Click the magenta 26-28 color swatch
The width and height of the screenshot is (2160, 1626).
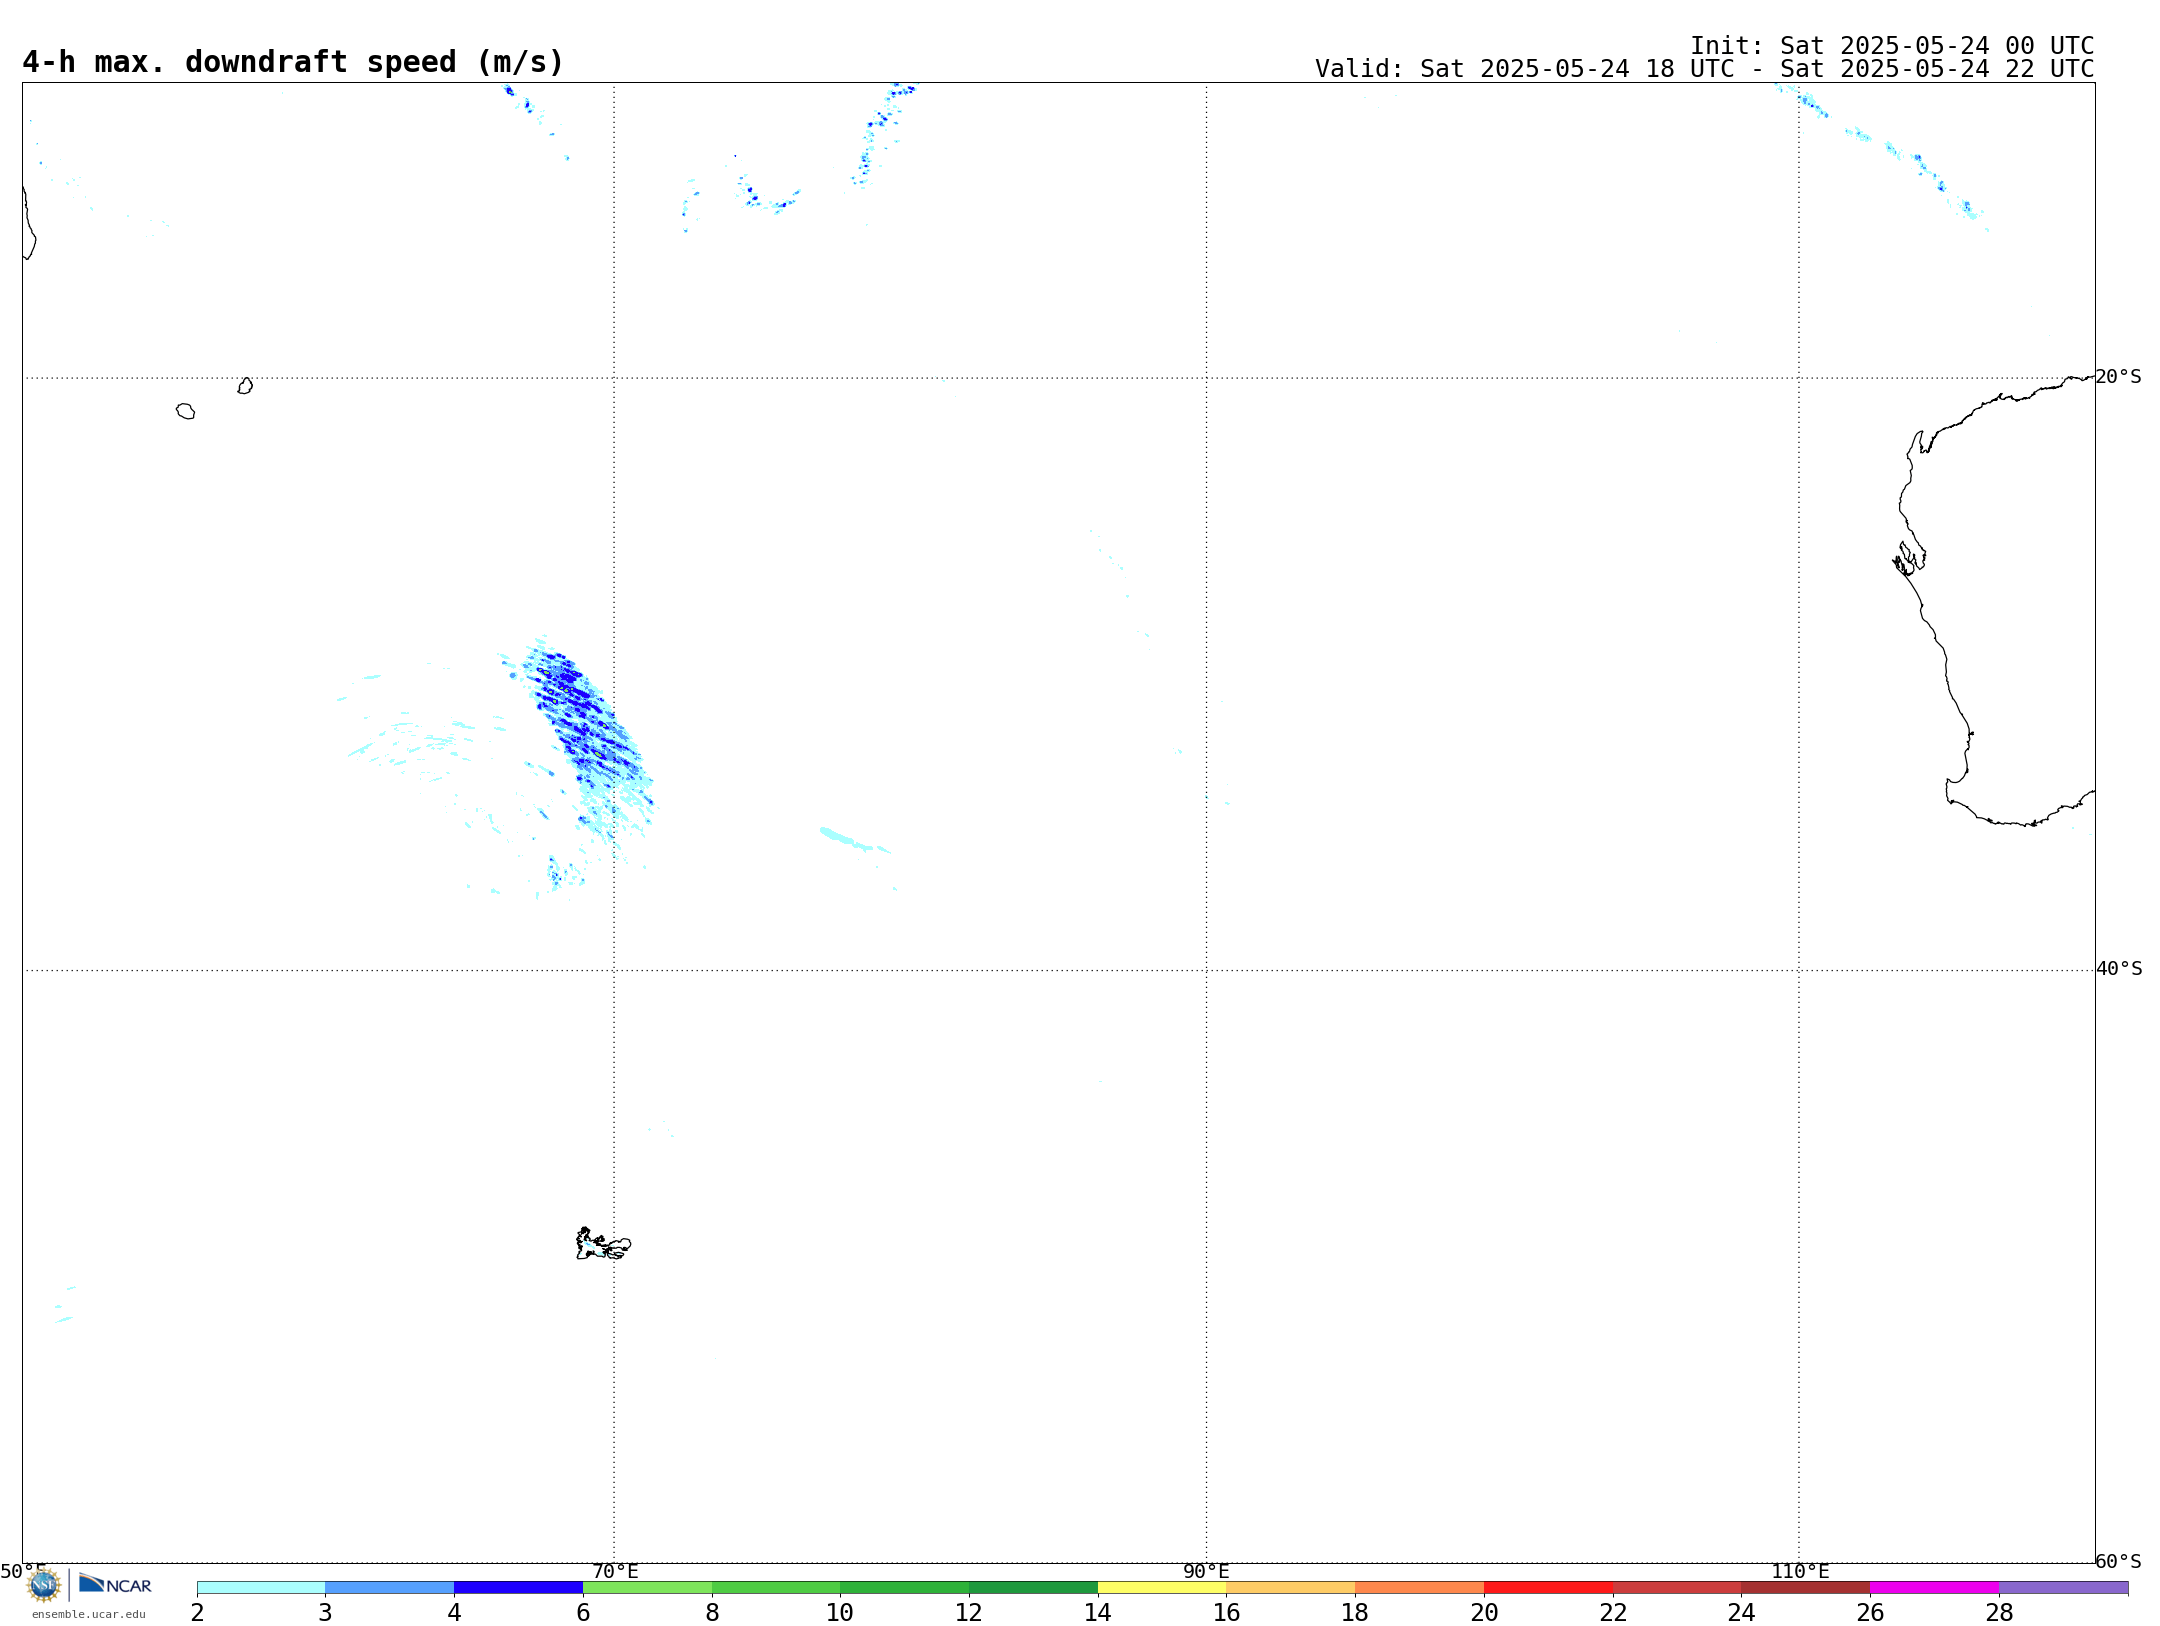pyautogui.click(x=1934, y=1587)
